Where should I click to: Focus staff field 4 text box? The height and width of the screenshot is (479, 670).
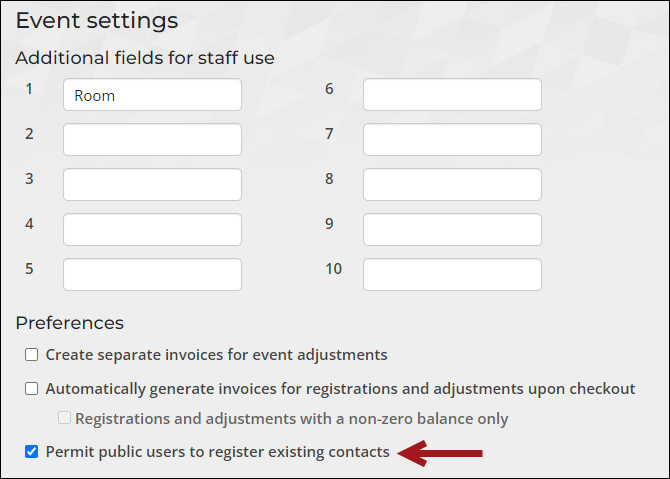tap(153, 229)
